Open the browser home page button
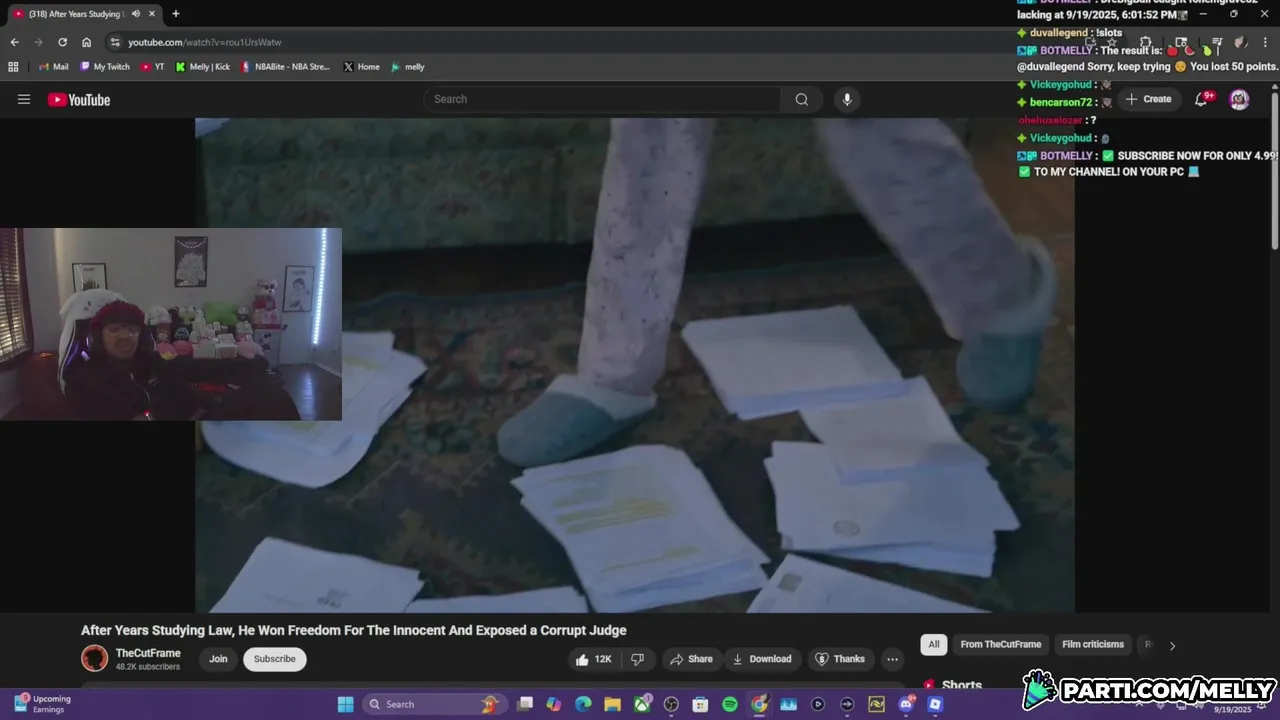Image resolution: width=1280 pixels, height=720 pixels. coord(86,42)
